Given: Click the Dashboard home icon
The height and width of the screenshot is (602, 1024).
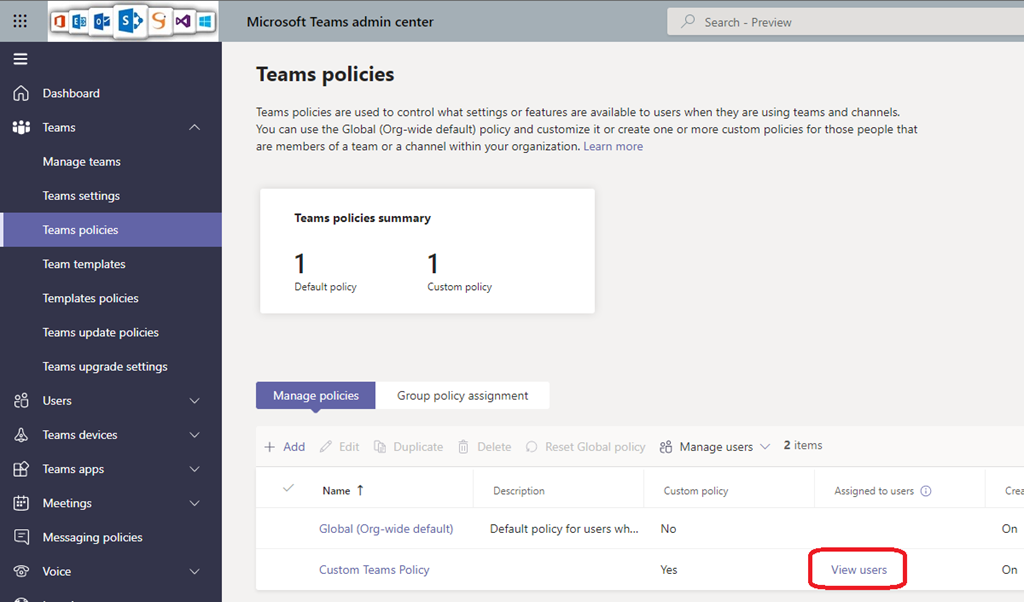Looking at the screenshot, I should pos(21,93).
